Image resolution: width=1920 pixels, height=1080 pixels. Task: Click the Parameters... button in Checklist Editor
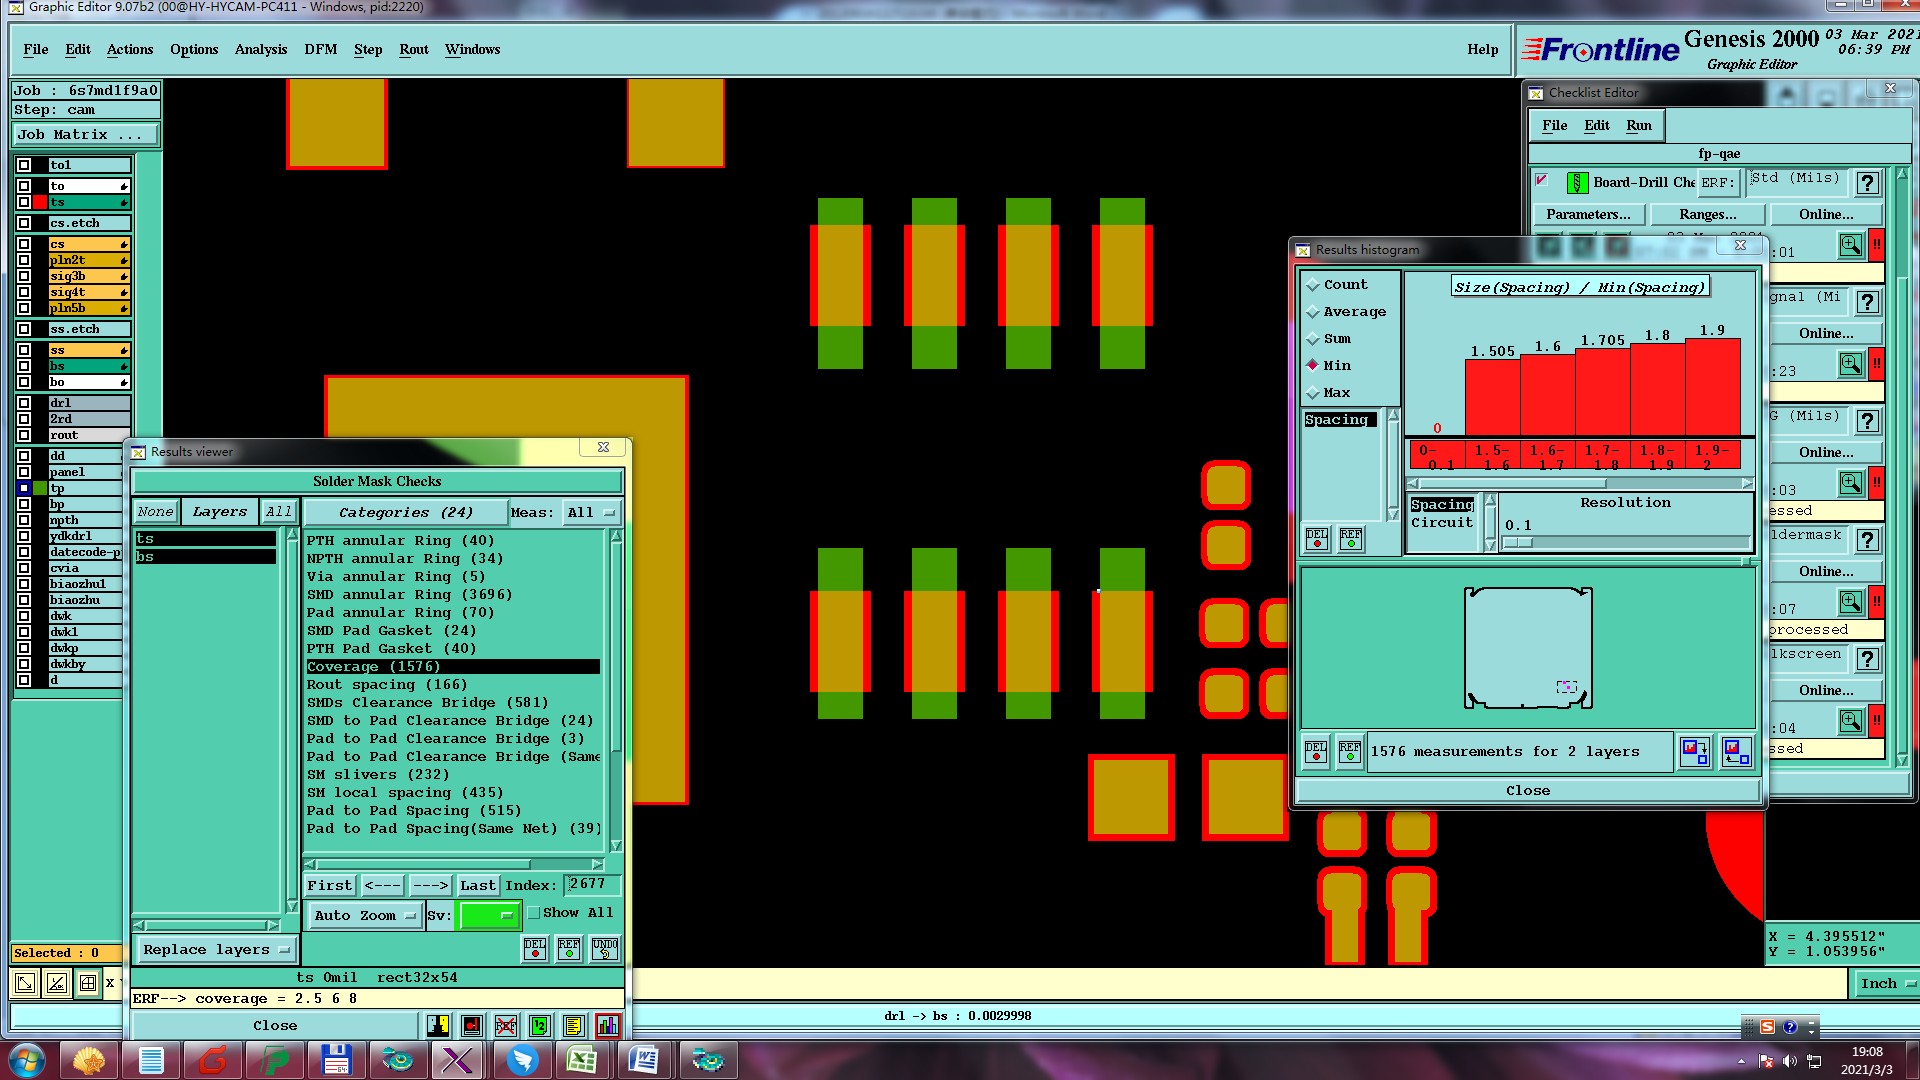point(1587,214)
